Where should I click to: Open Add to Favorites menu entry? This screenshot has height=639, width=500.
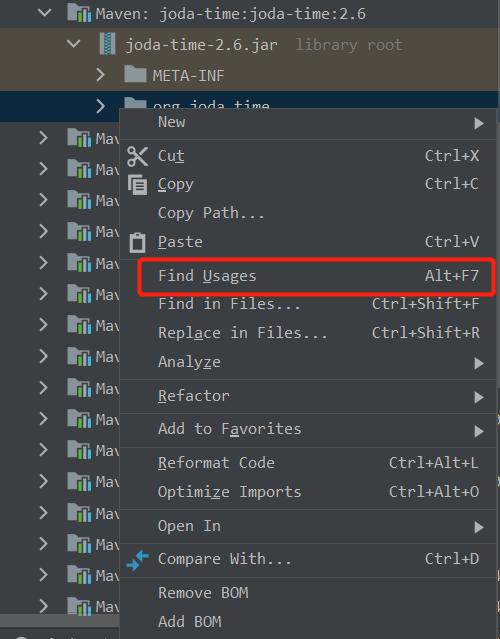point(308,429)
